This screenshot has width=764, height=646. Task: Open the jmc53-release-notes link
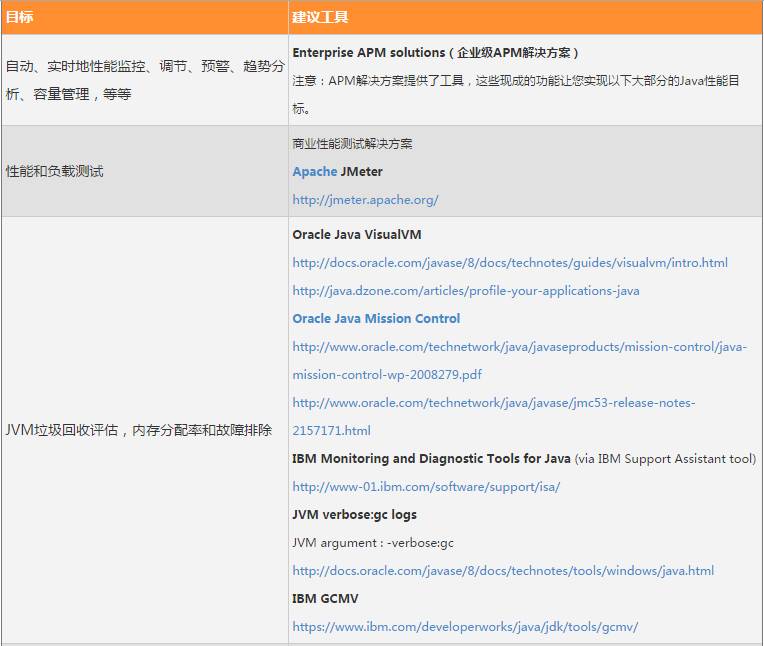[494, 417]
